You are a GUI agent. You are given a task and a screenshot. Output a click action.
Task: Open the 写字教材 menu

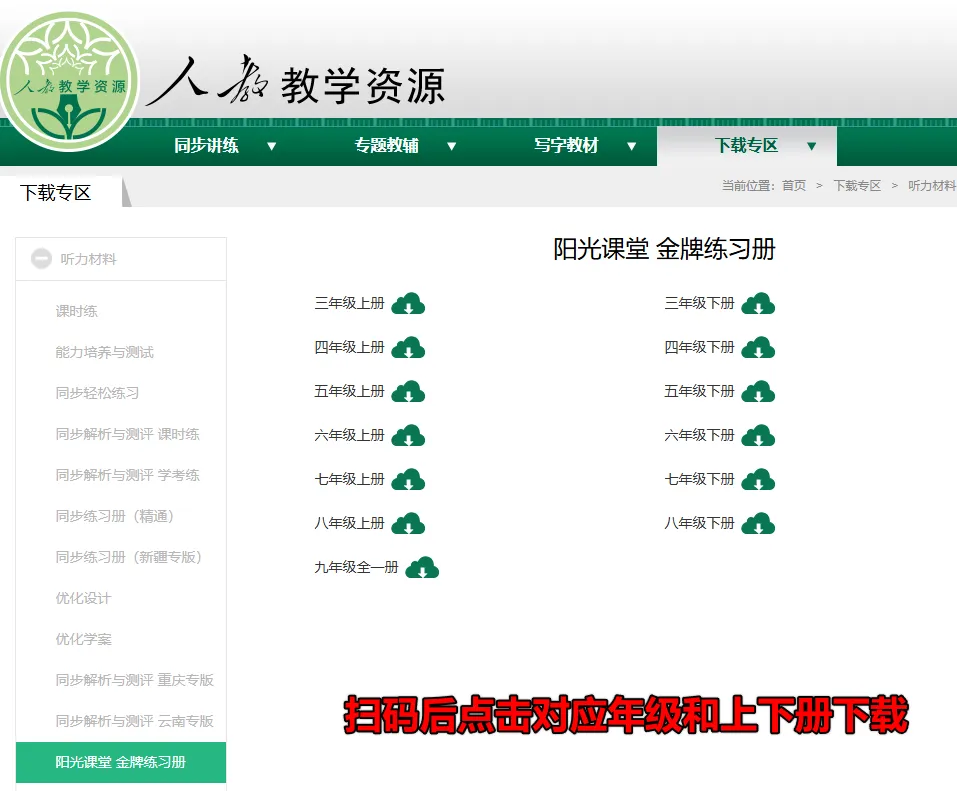coord(566,145)
